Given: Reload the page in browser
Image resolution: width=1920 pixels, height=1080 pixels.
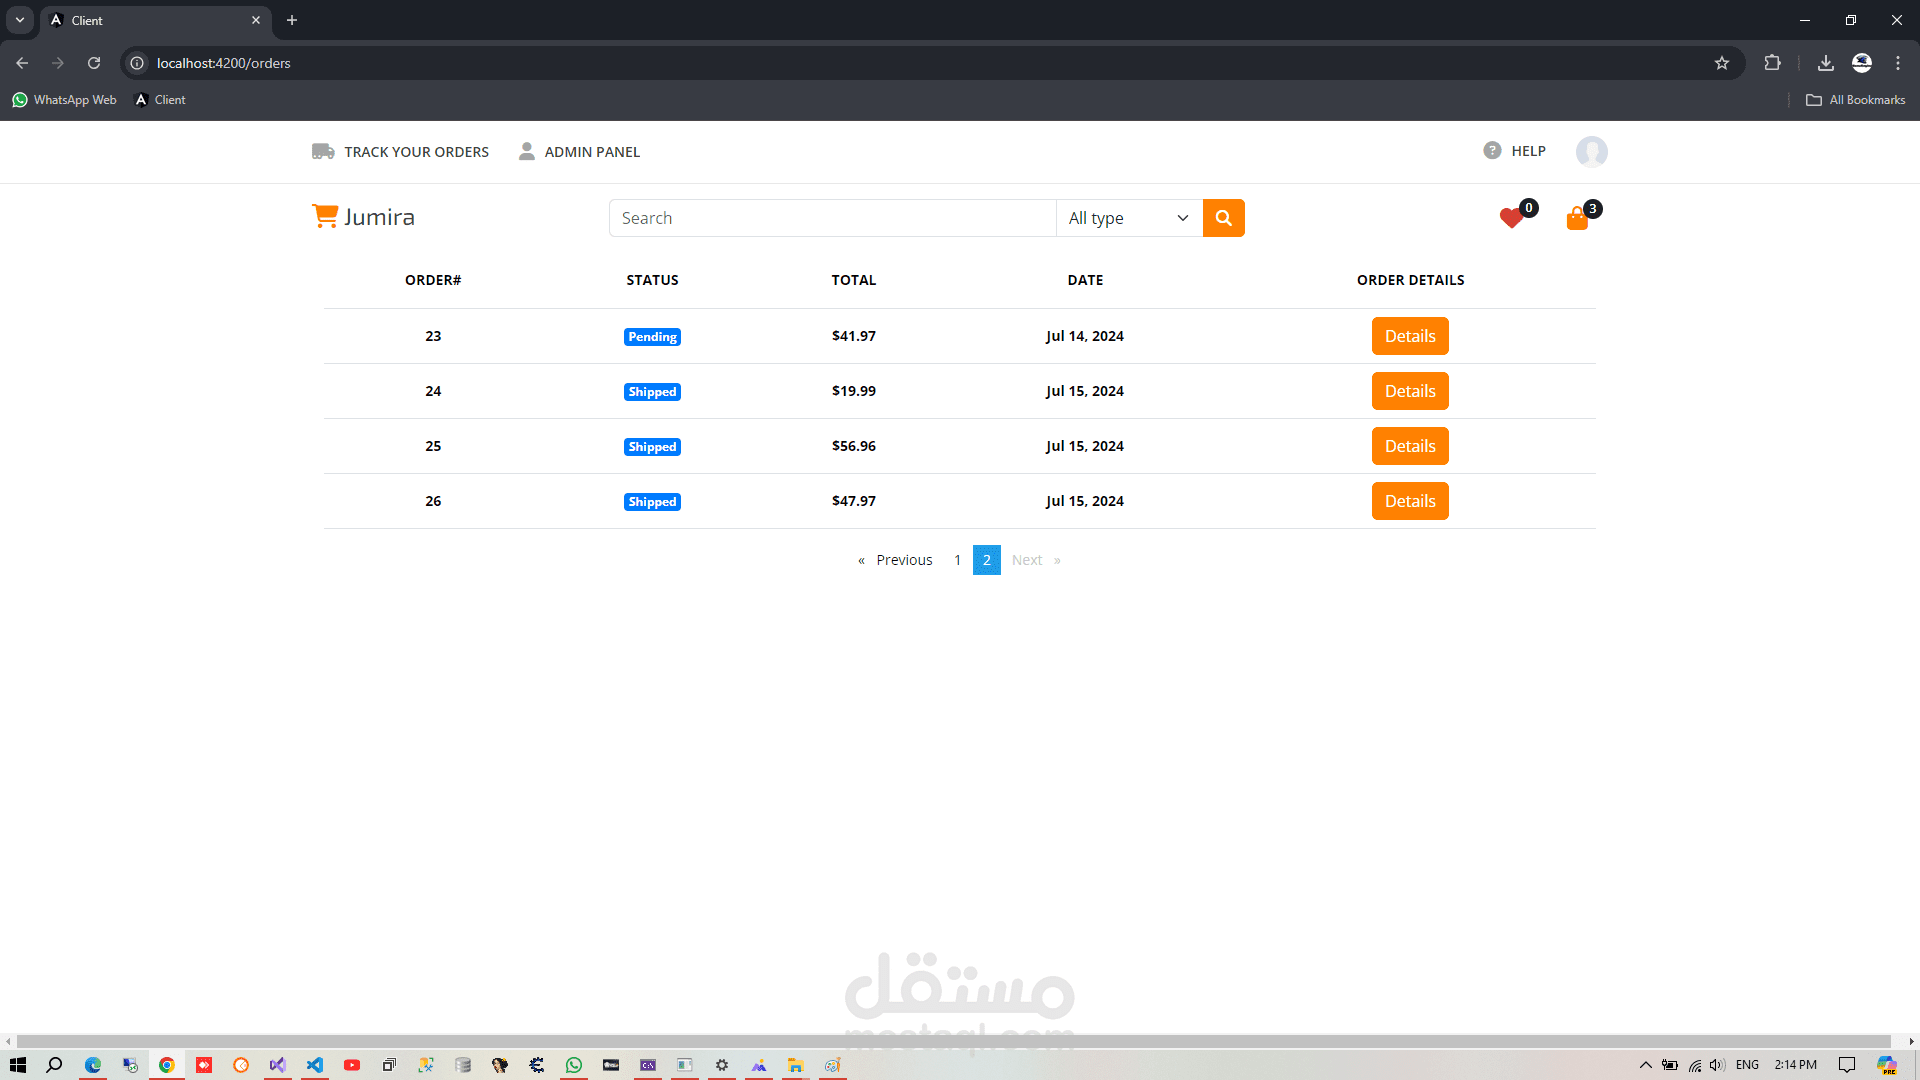Looking at the screenshot, I should [x=94, y=63].
